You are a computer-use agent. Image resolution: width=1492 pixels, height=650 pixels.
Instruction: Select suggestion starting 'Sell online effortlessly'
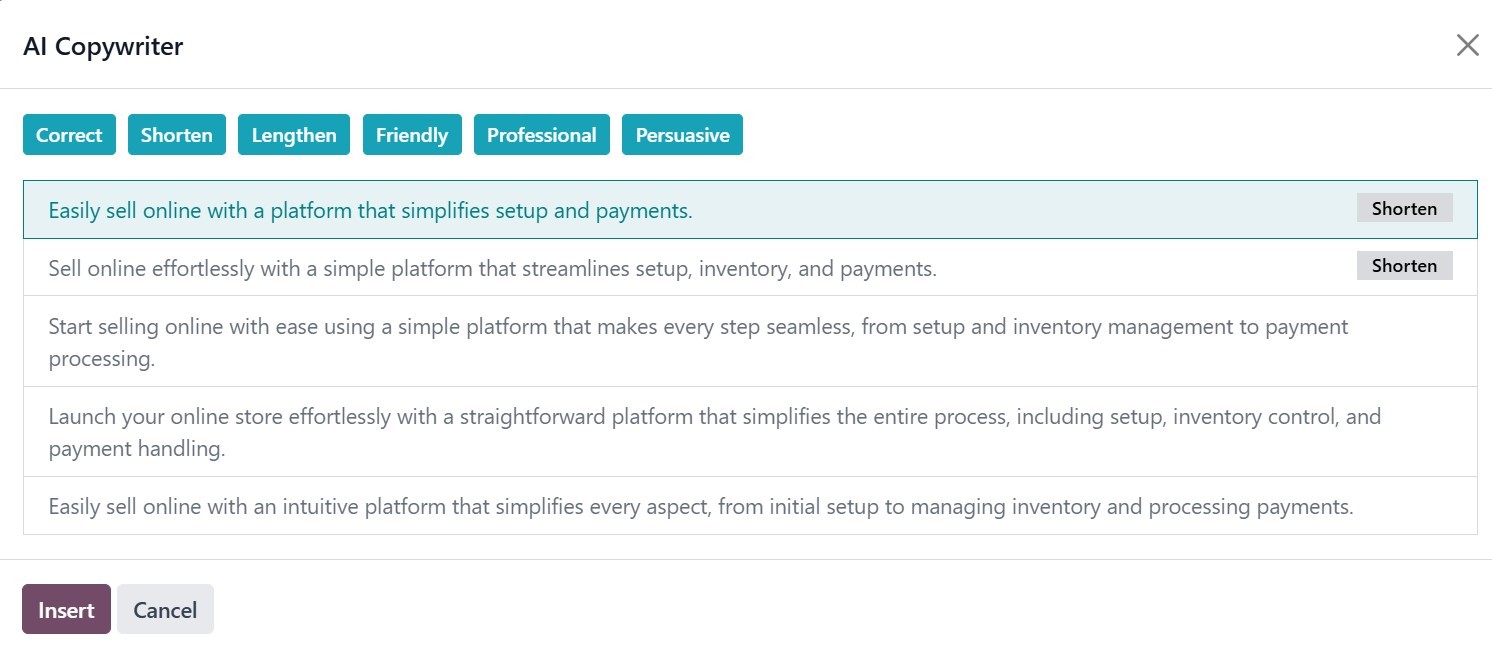point(492,268)
